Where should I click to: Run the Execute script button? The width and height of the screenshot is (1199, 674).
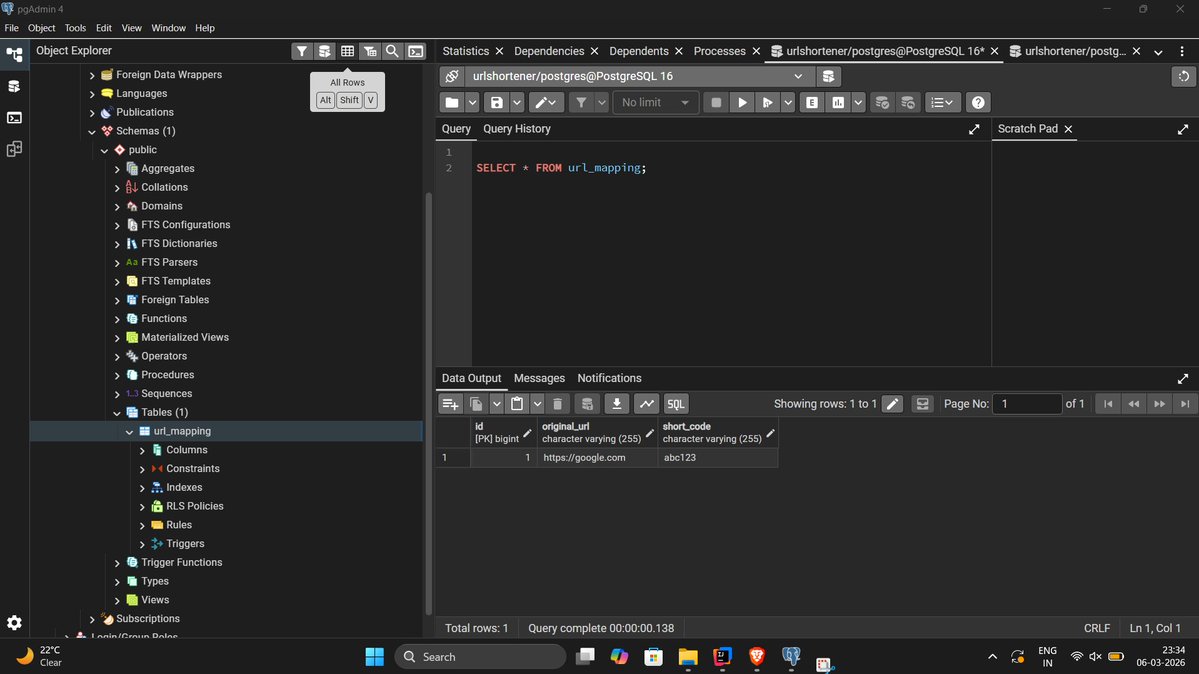tap(768, 103)
